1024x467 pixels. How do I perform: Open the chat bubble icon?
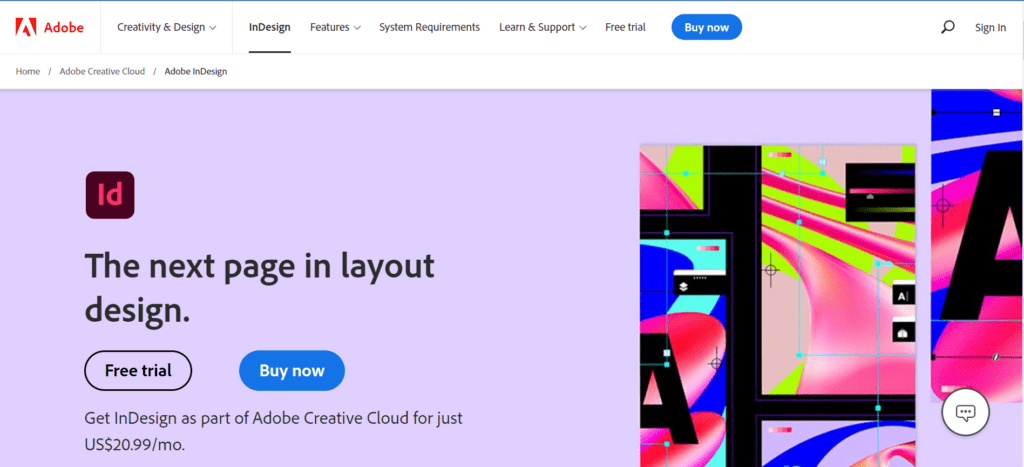click(965, 412)
